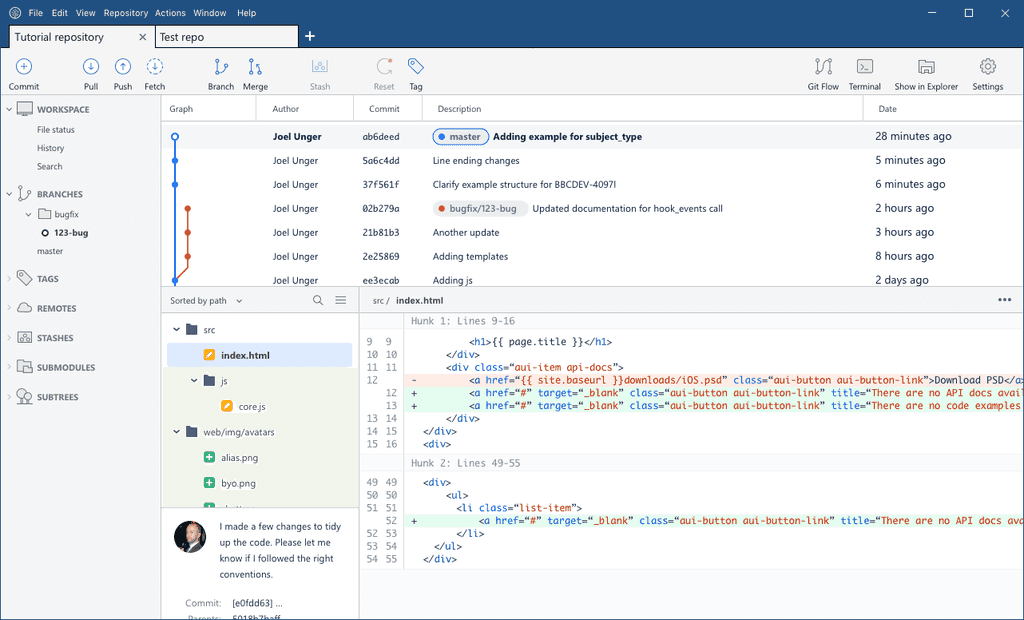Select the Merge toolbar icon
Image resolution: width=1024 pixels, height=620 pixels.
tap(255, 72)
